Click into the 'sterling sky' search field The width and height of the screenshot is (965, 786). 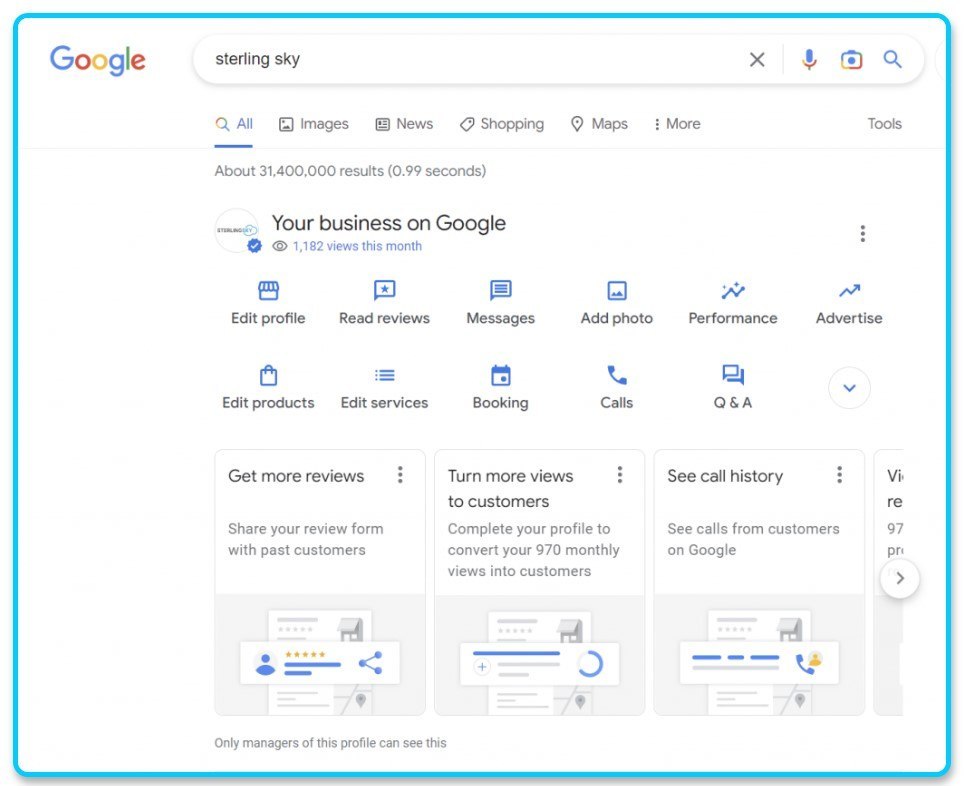pyautogui.click(x=468, y=59)
